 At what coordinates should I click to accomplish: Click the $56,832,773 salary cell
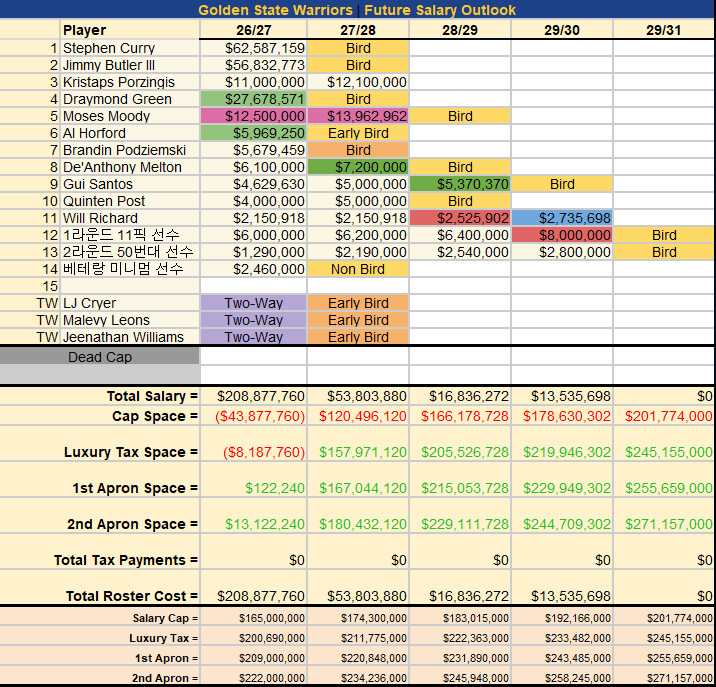click(253, 65)
